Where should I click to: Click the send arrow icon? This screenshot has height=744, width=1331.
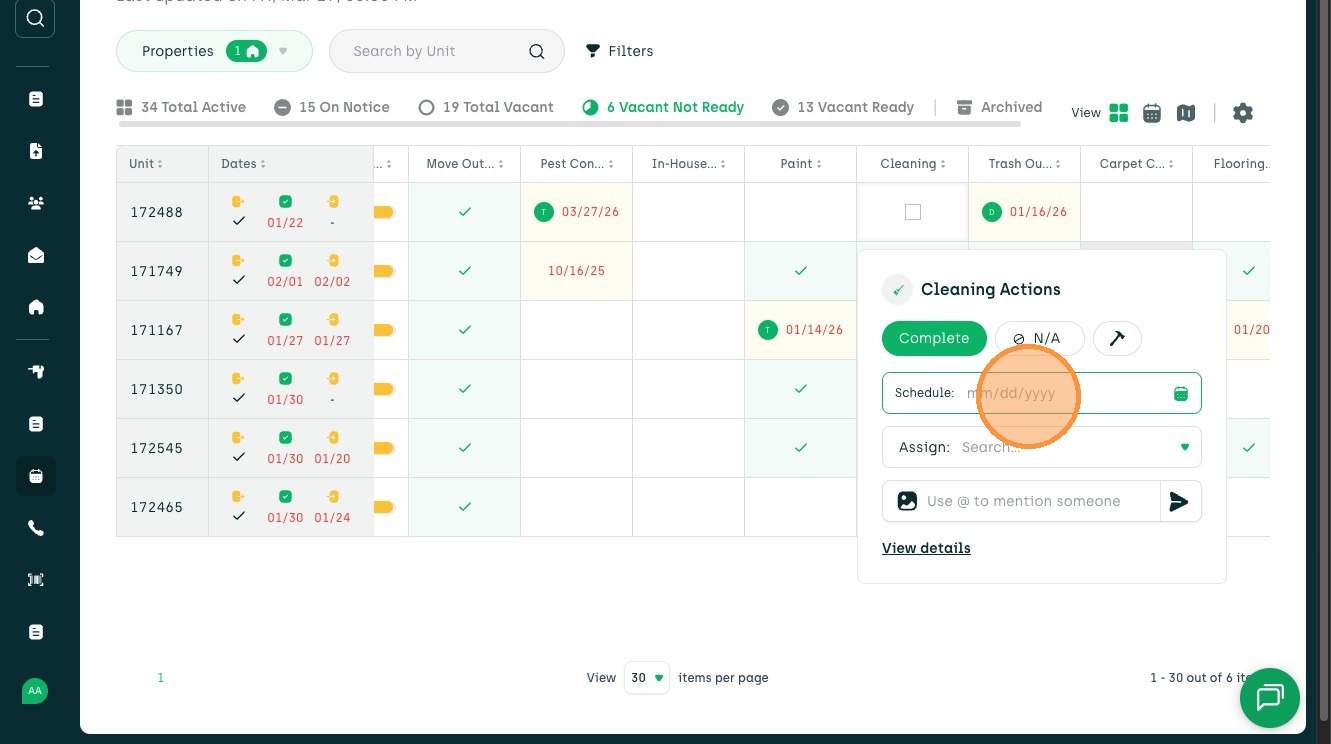(1180, 501)
